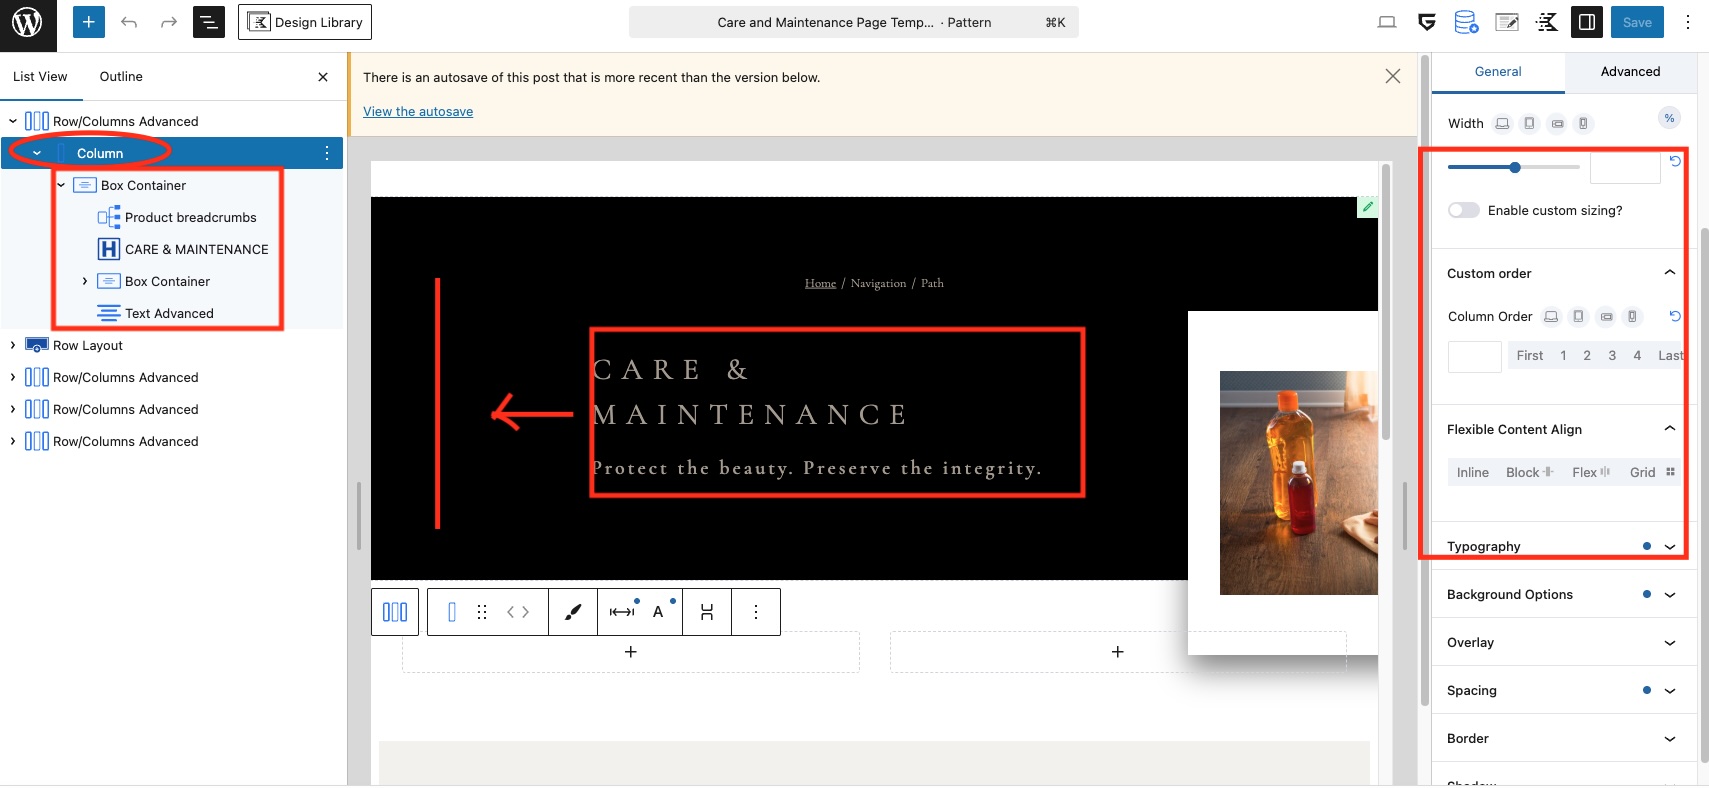Collapse top Row/Columns Advanced tree item
Image resolution: width=1709 pixels, height=788 pixels.
pos(12,121)
